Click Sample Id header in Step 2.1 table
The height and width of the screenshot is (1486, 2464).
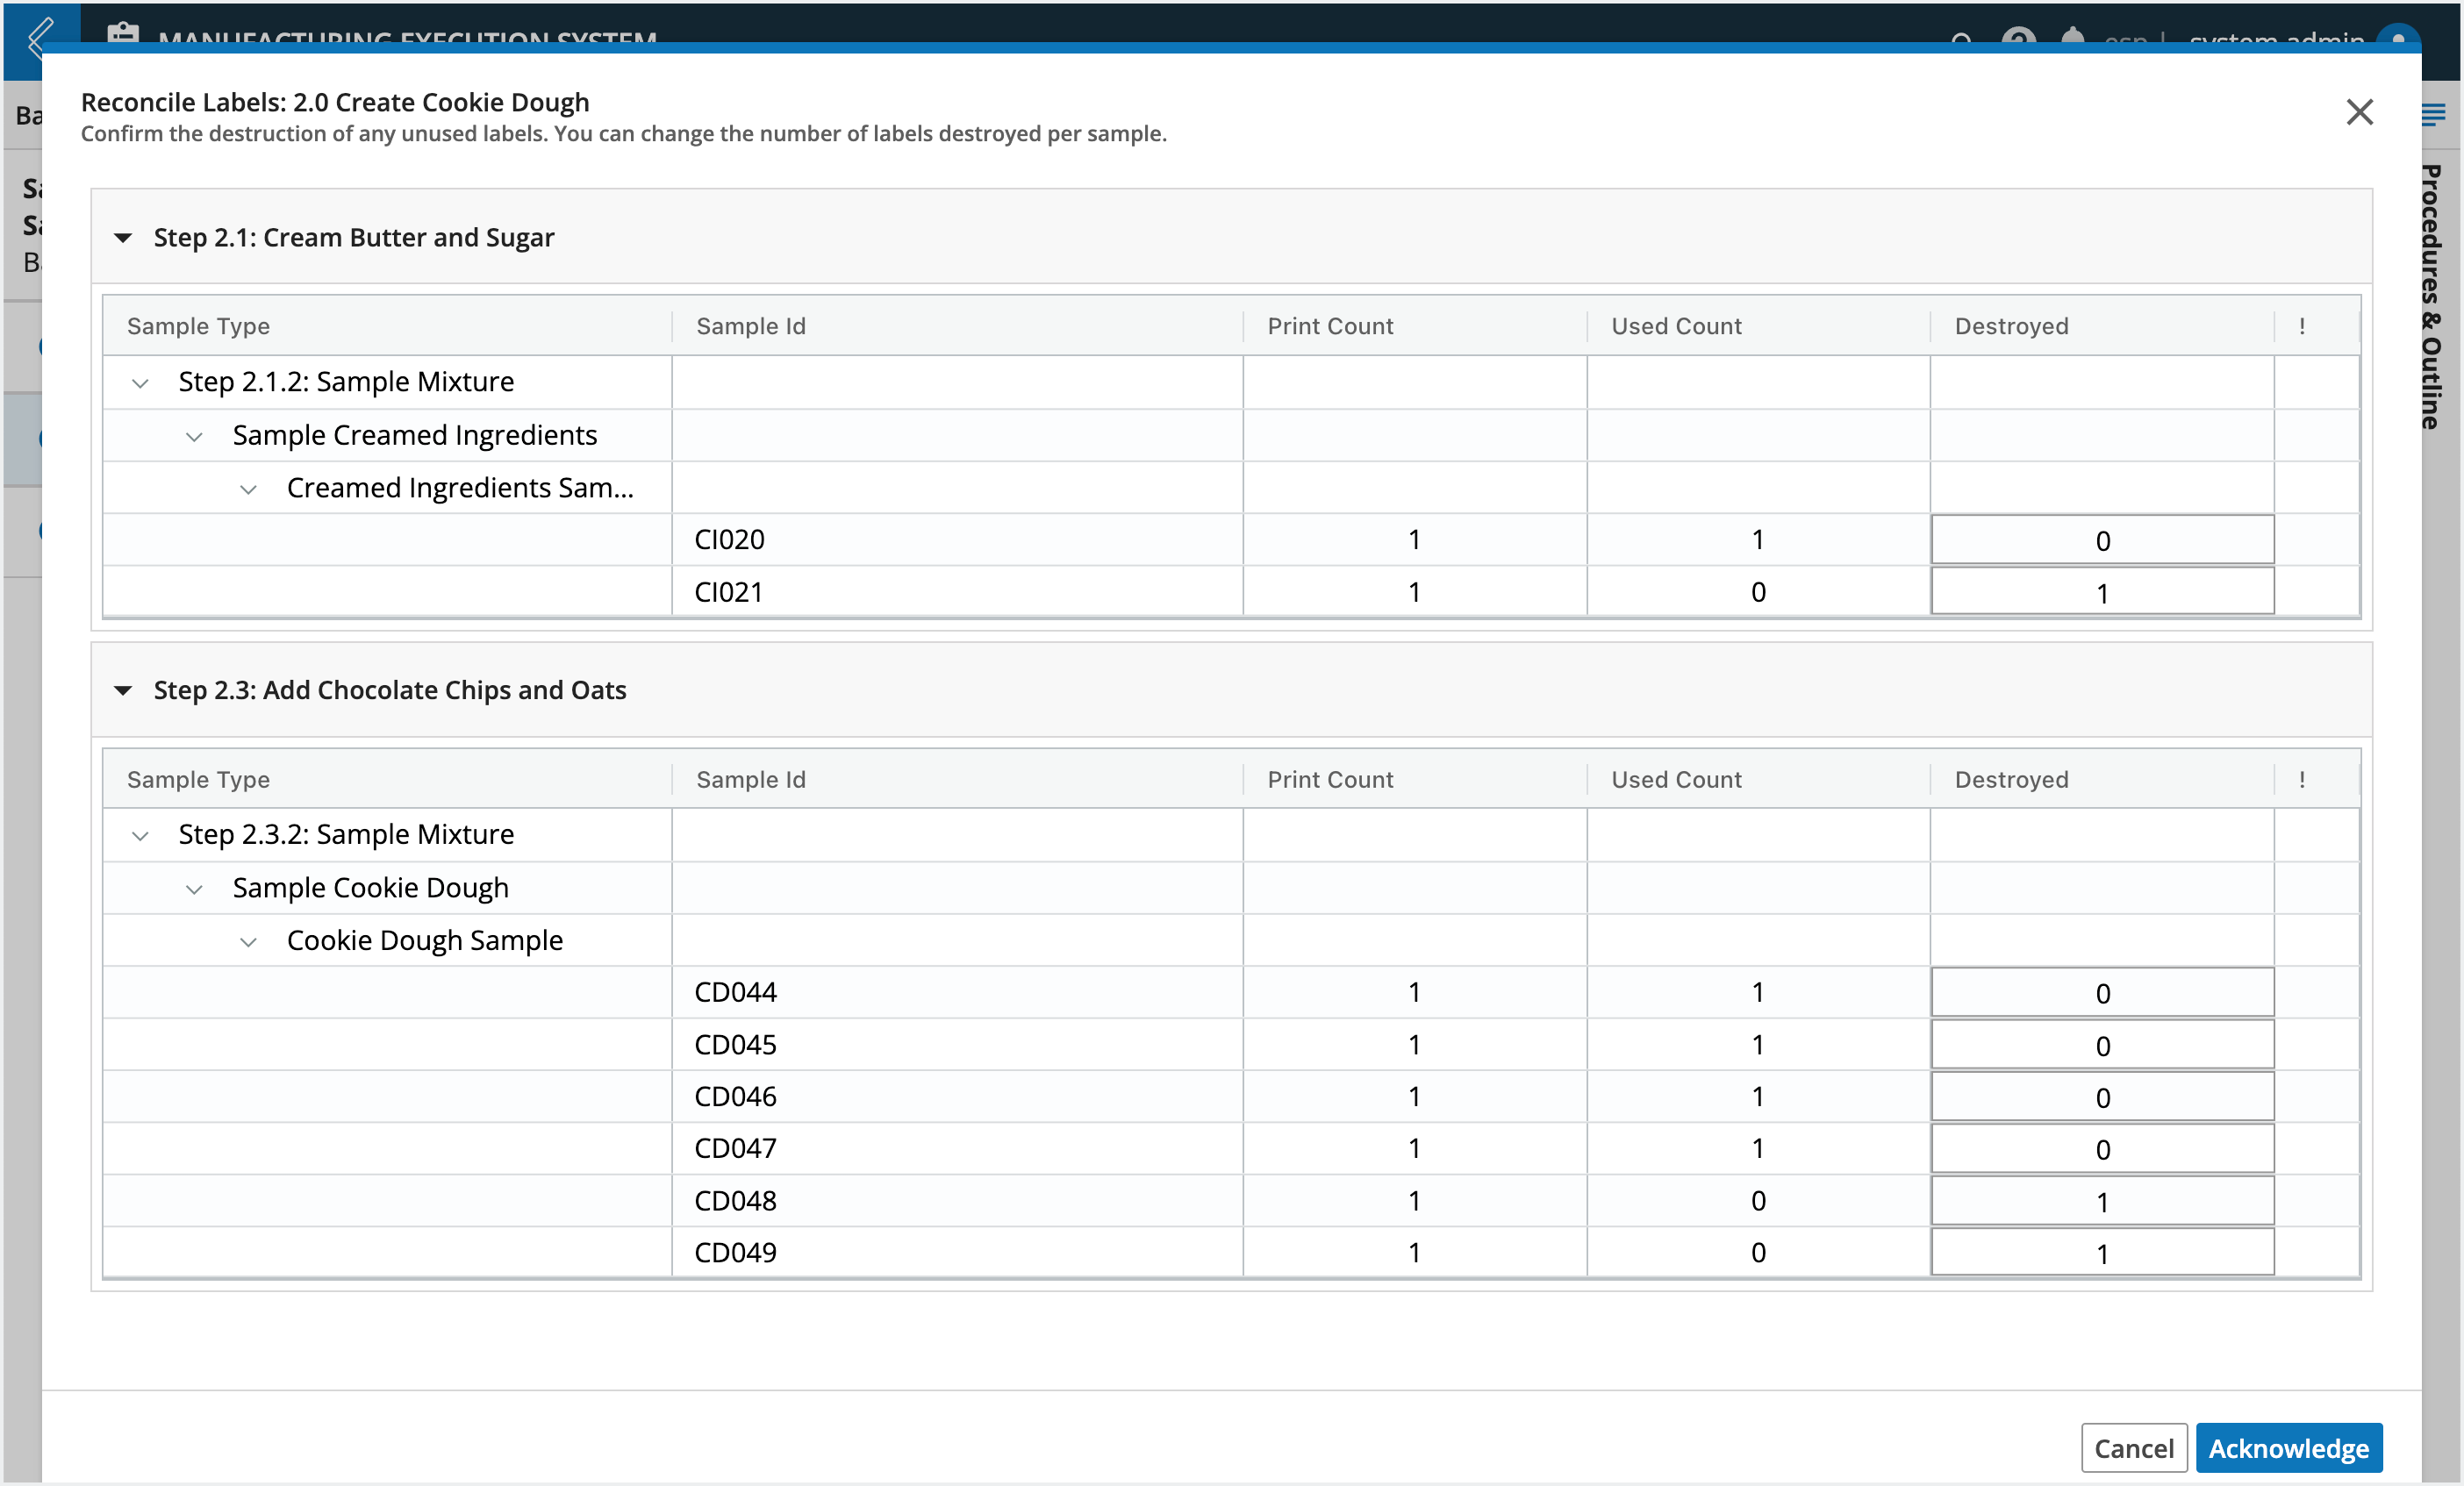[x=751, y=326]
